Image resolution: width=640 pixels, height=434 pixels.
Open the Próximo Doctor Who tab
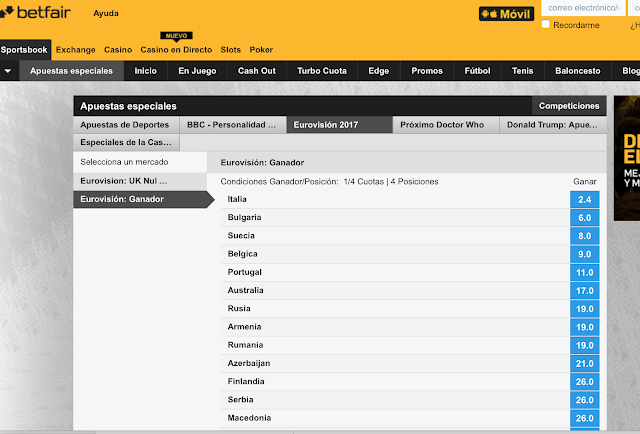point(441,125)
